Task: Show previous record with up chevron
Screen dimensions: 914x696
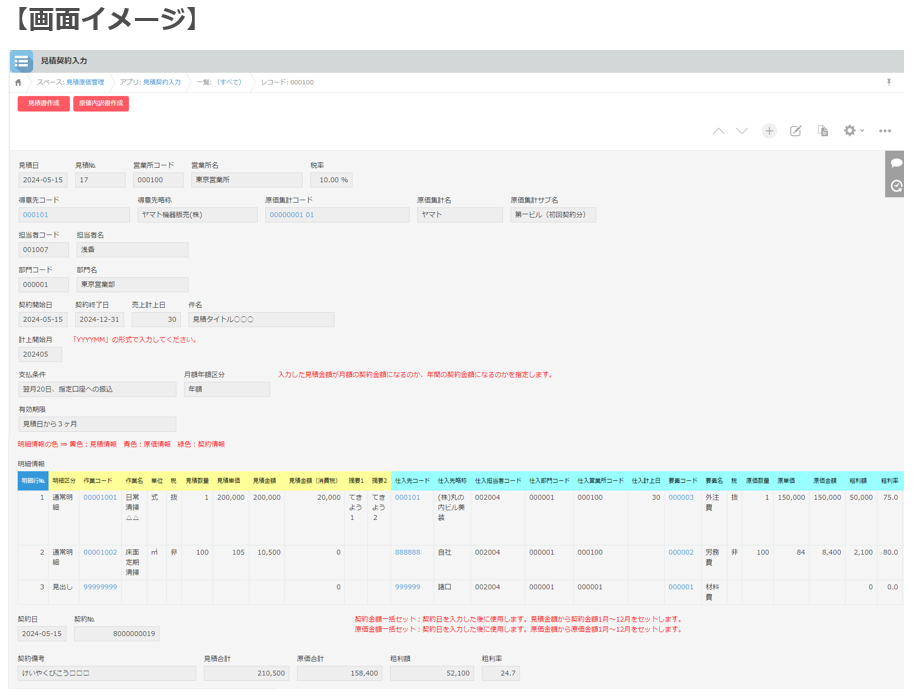Action: pos(718,131)
